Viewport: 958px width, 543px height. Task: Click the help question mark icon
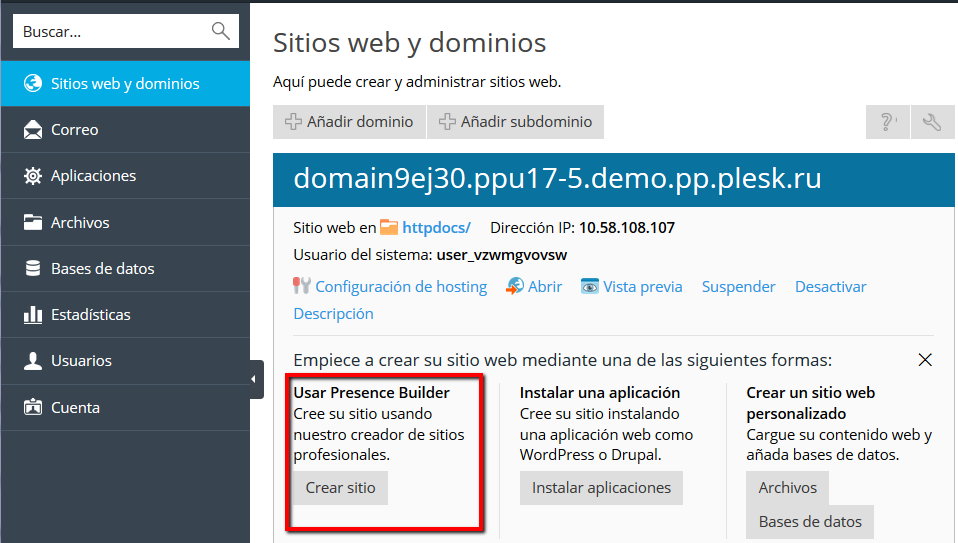887,122
